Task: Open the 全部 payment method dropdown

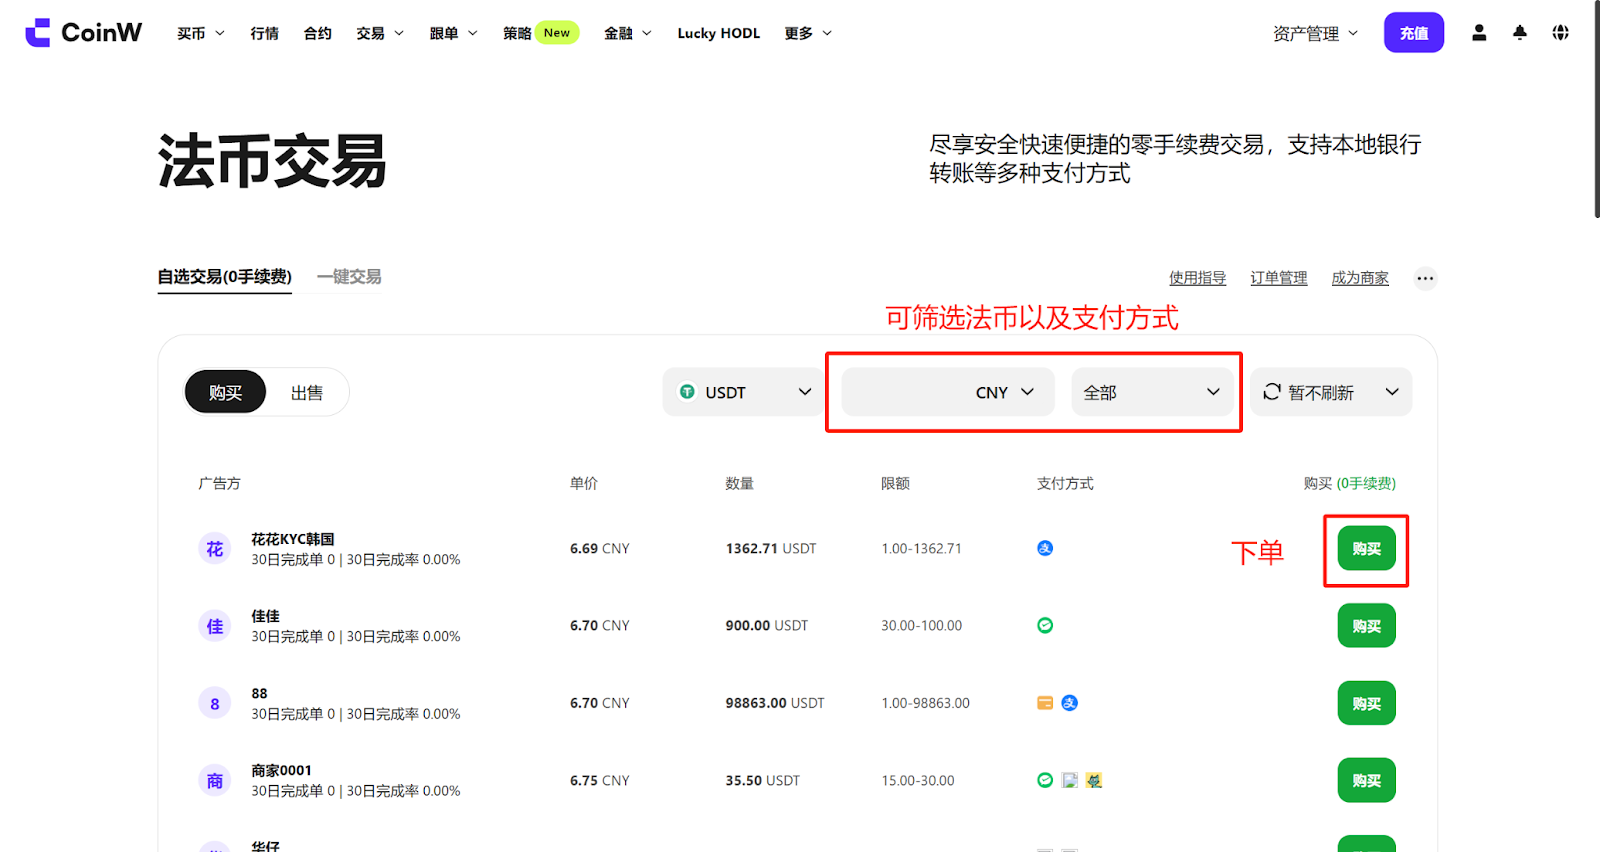Action: point(1151,392)
